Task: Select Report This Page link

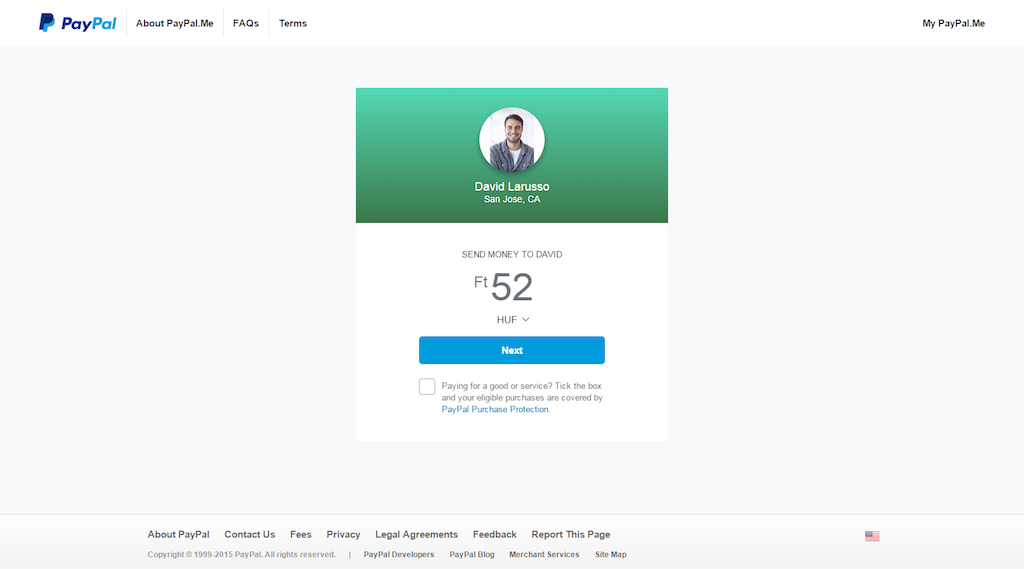Action: tap(570, 534)
